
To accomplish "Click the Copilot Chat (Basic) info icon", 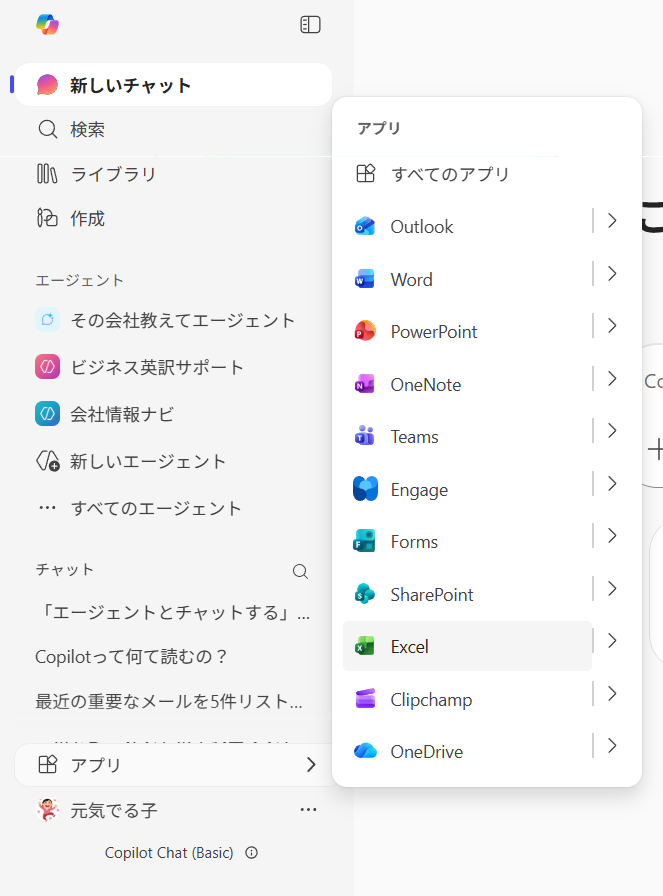I will click(x=252, y=853).
